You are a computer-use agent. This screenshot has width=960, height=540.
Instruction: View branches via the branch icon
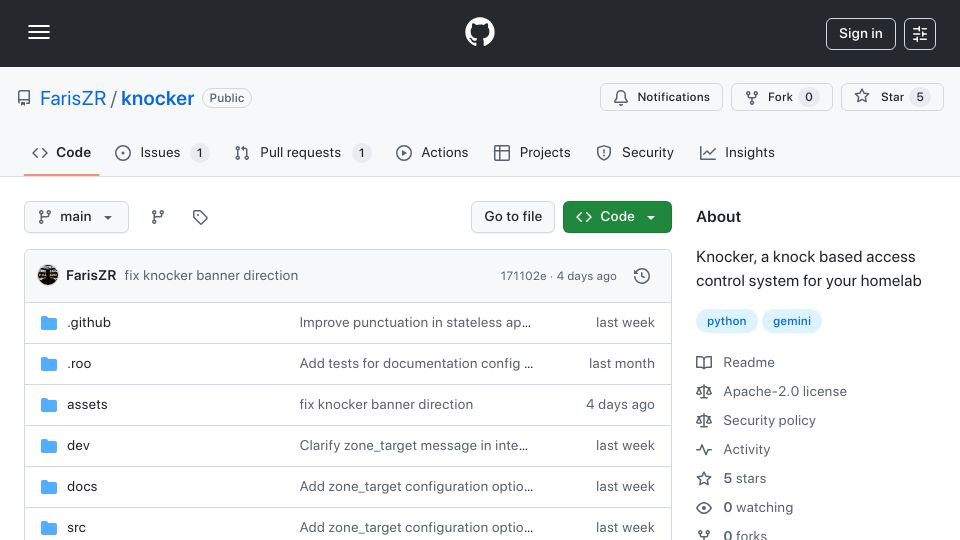158,217
